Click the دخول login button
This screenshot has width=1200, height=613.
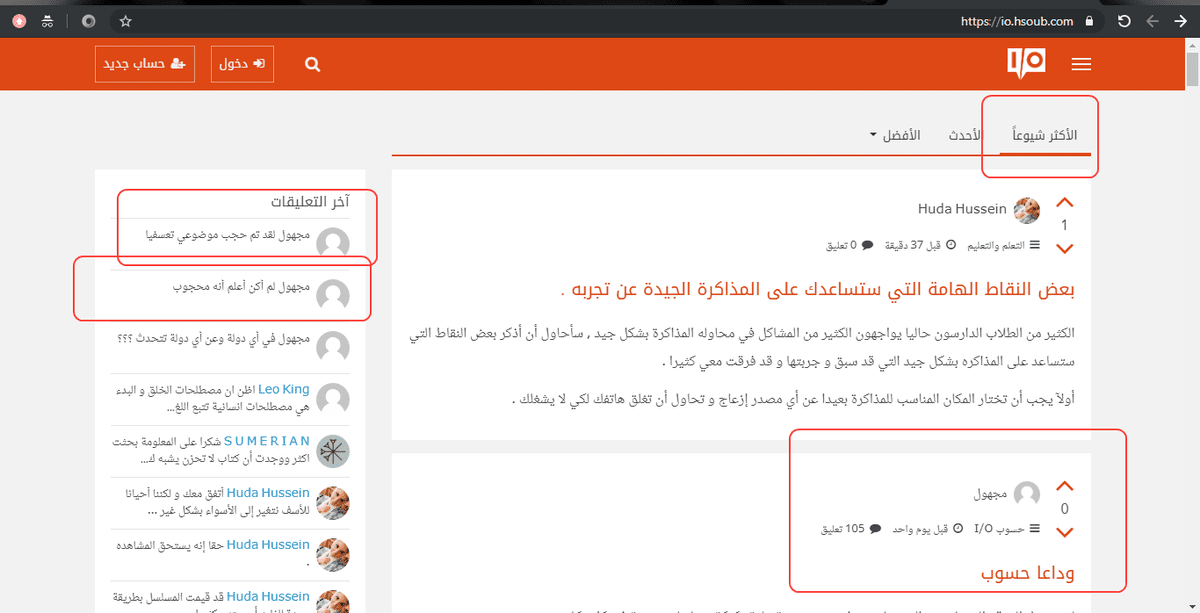(242, 64)
